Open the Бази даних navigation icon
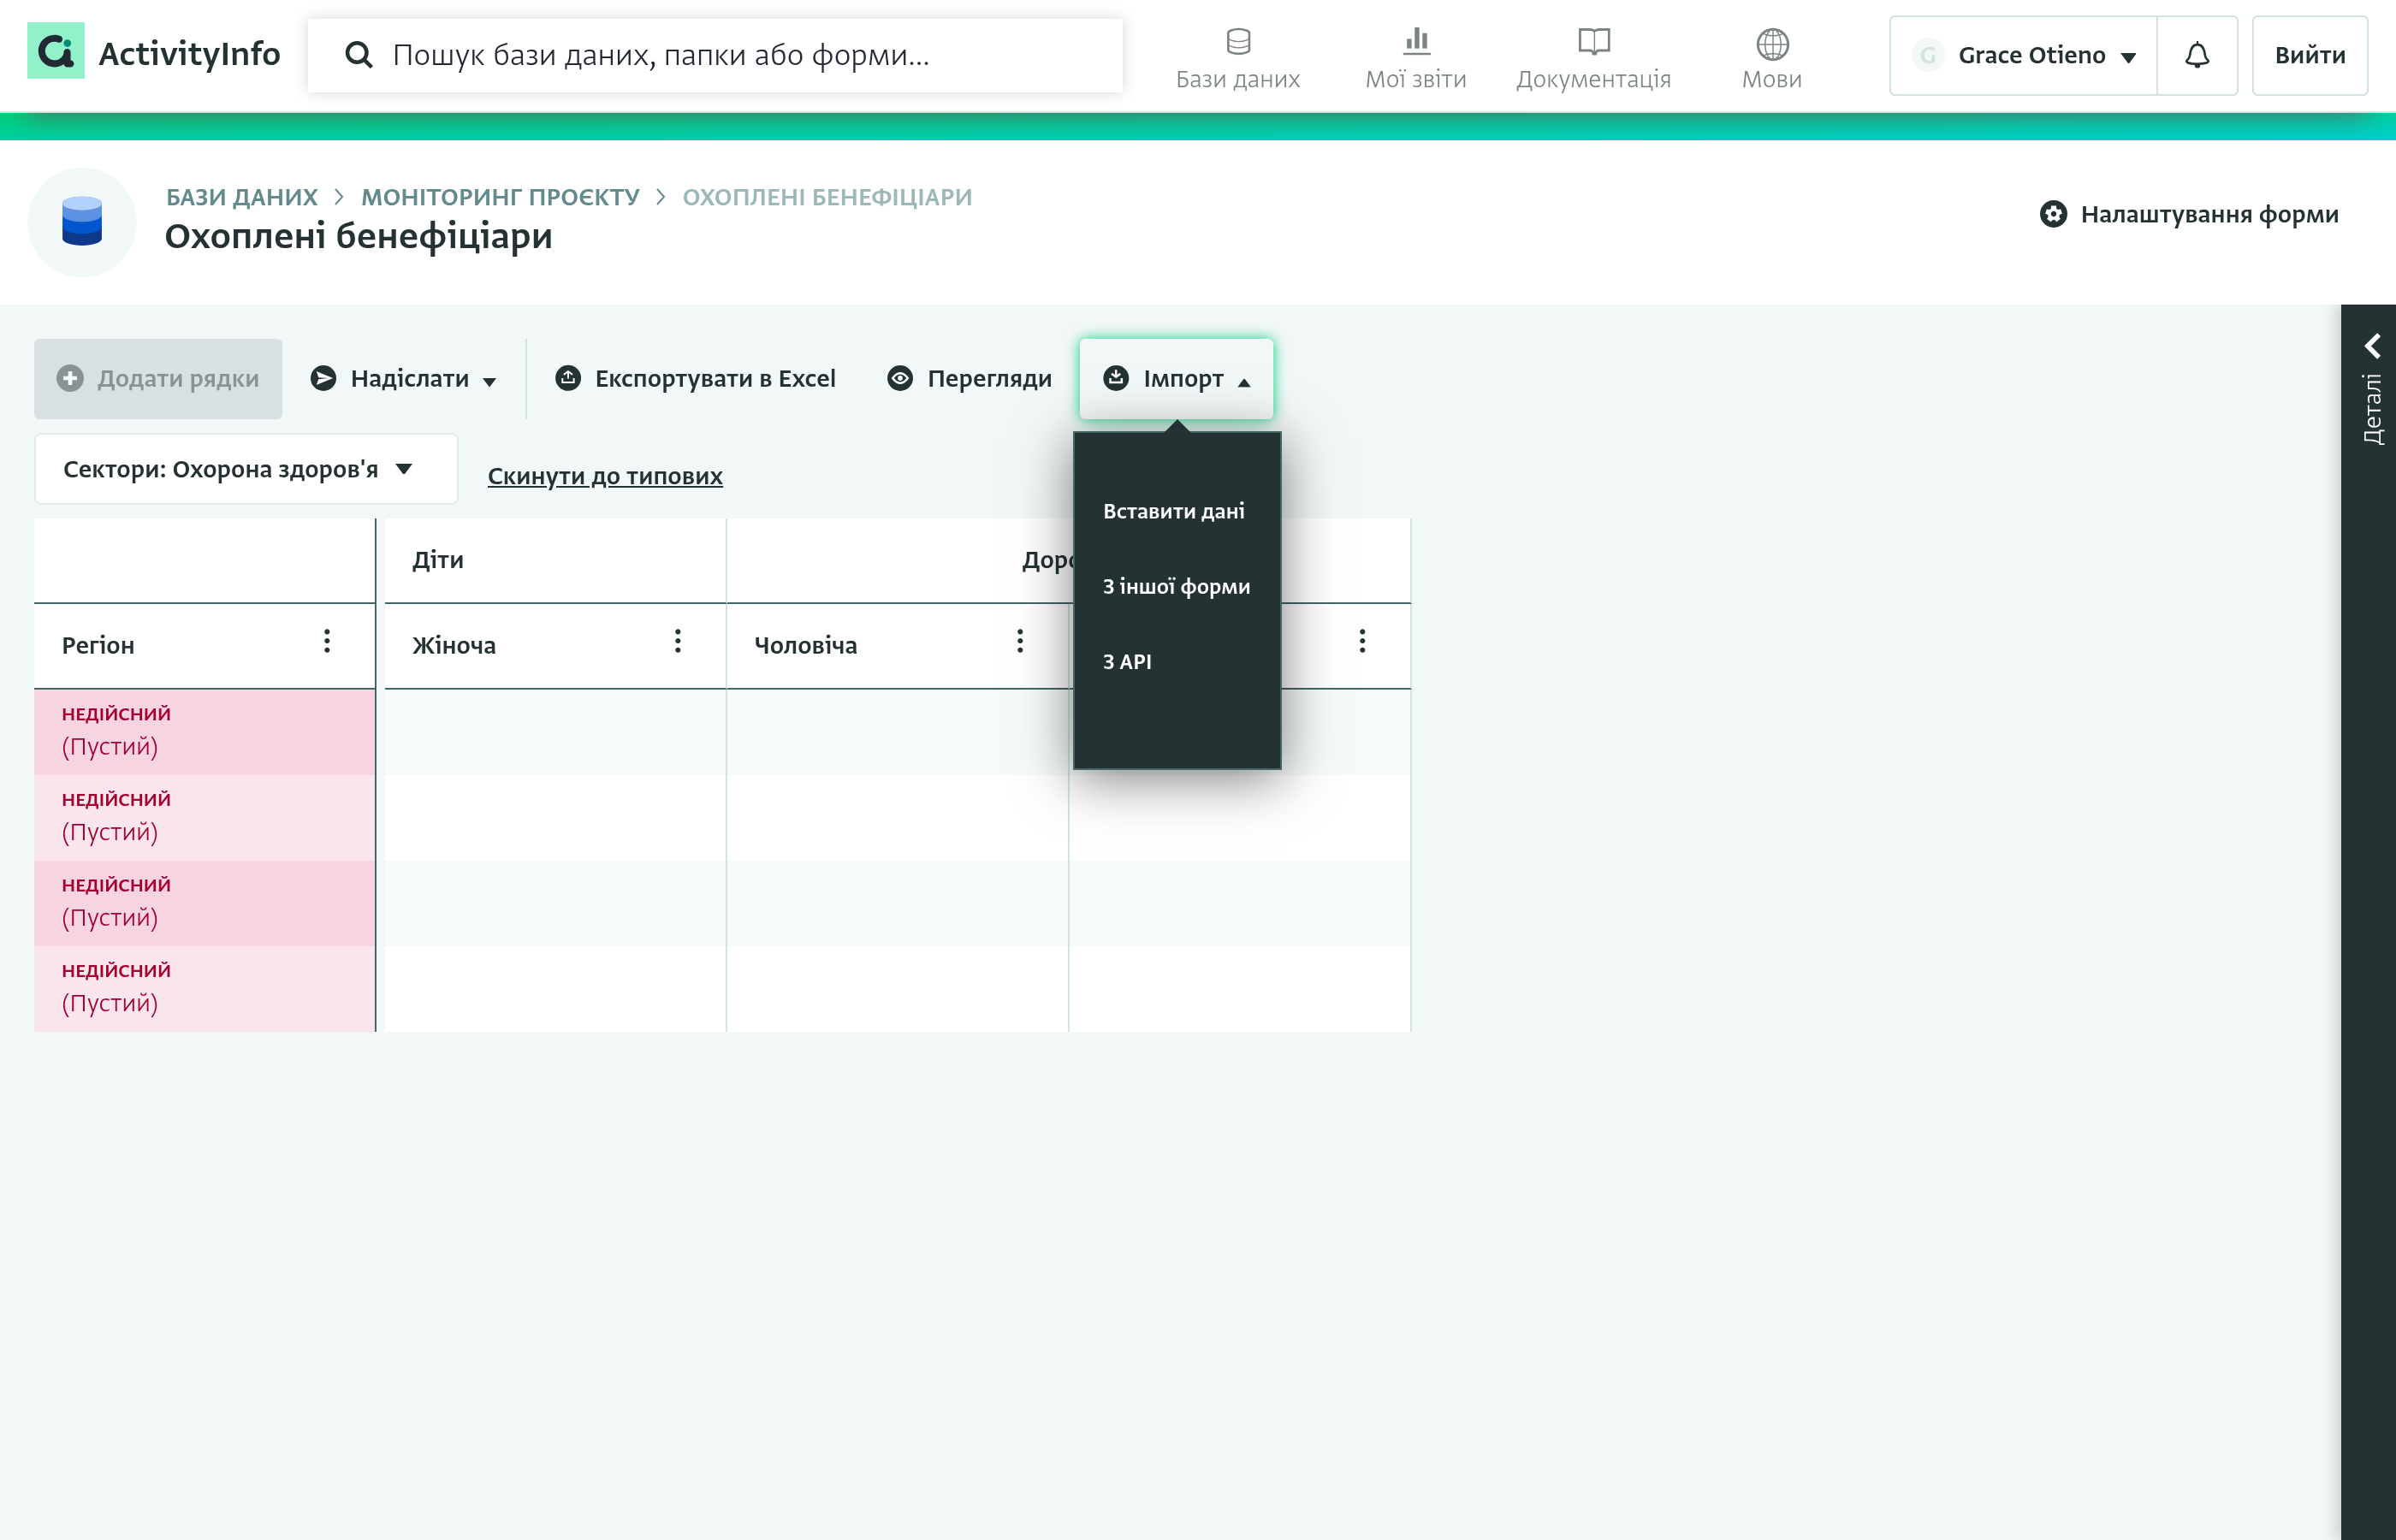 [1238, 42]
